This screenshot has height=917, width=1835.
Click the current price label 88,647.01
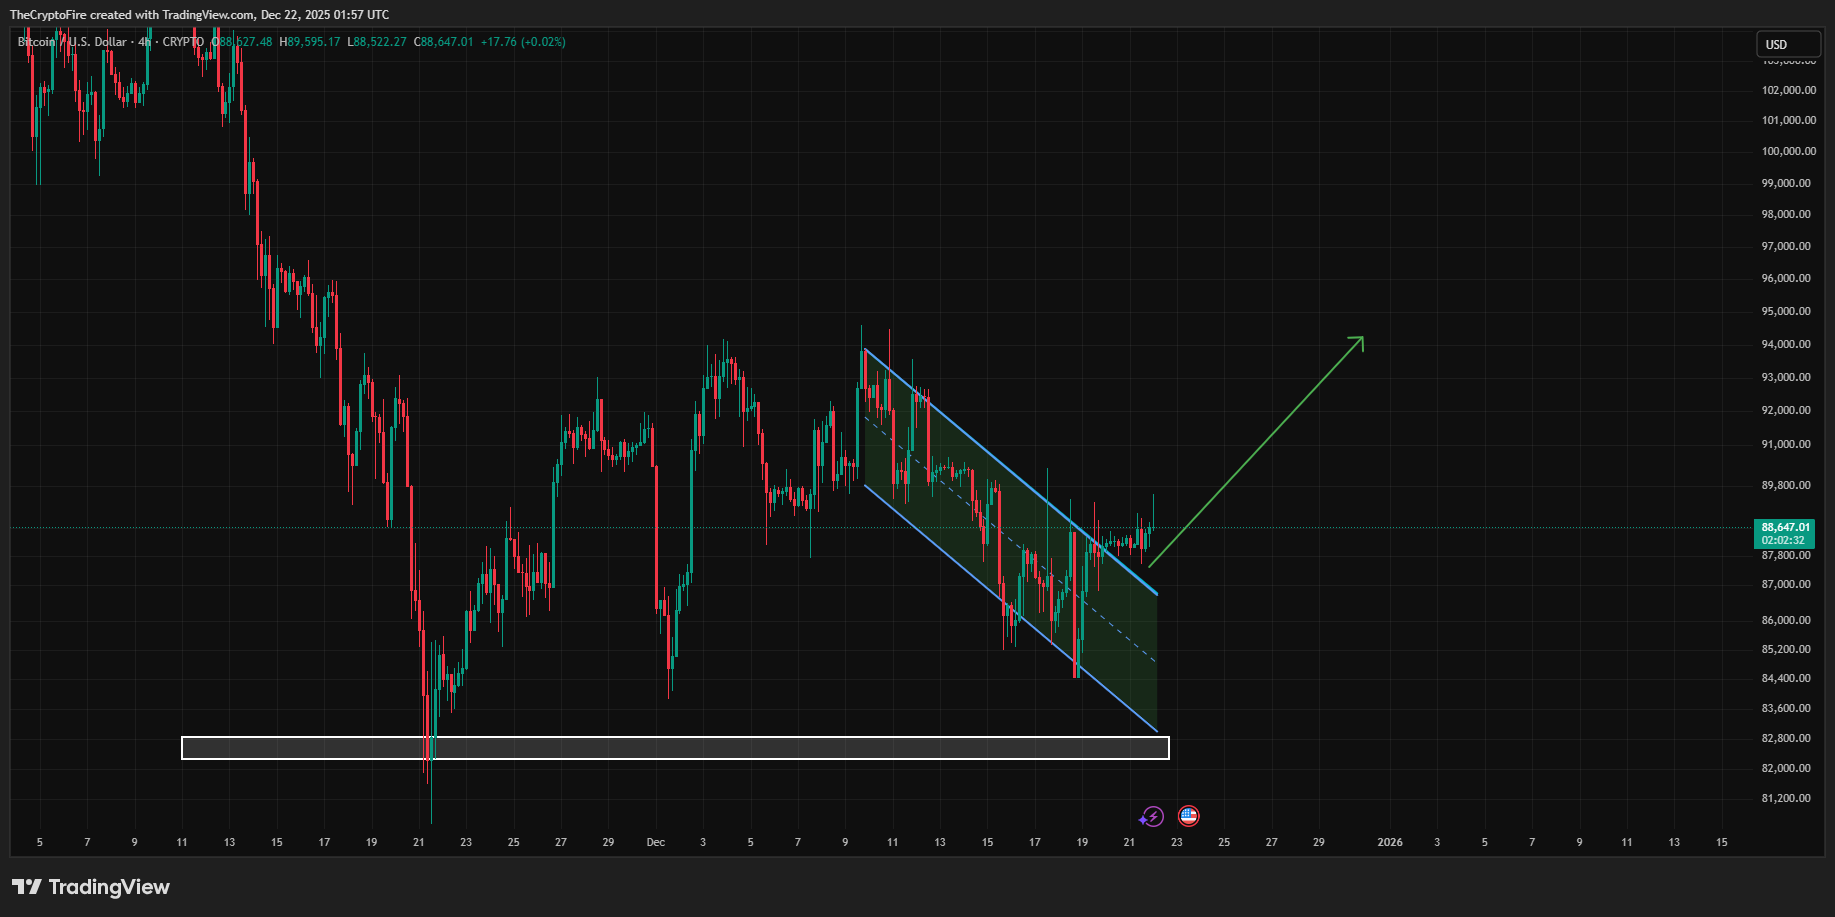1785,527
